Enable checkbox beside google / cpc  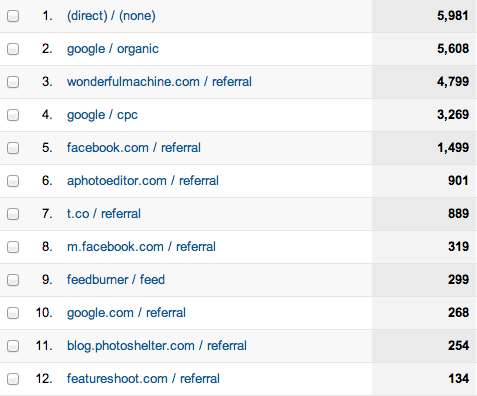click(x=13, y=115)
